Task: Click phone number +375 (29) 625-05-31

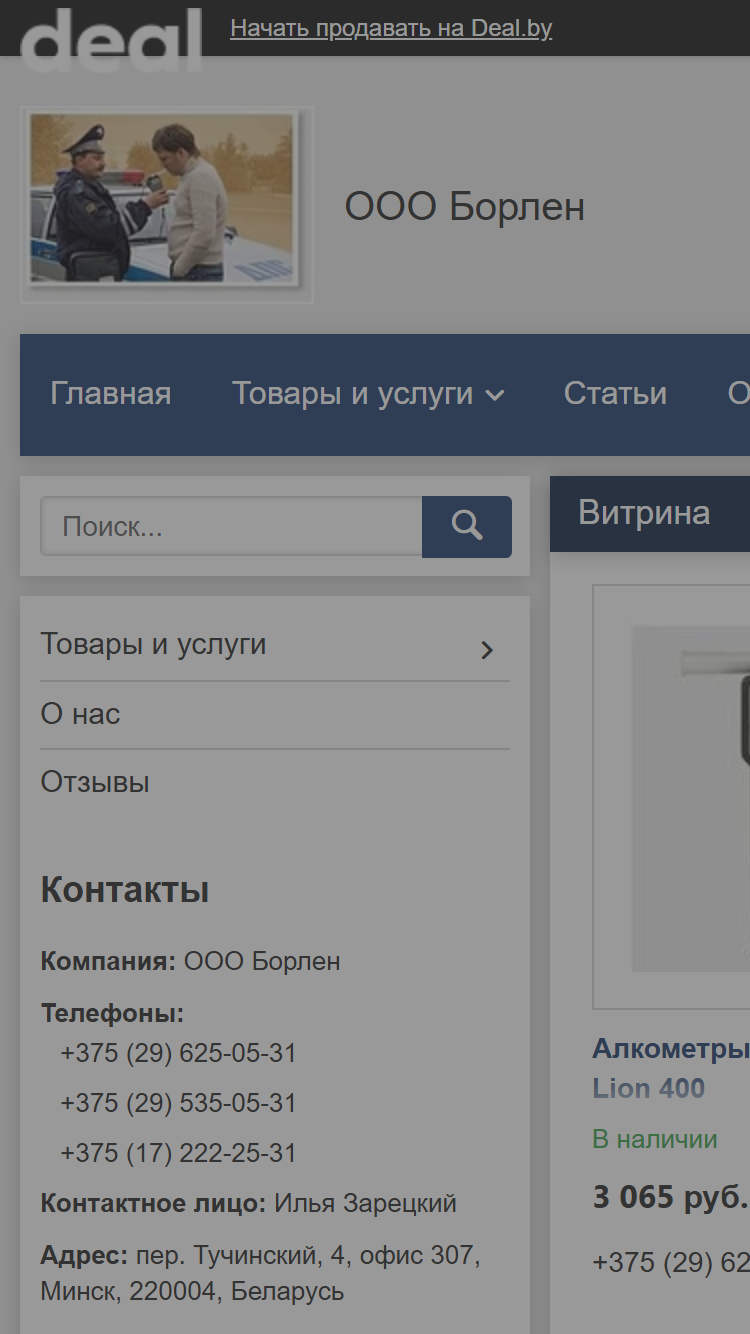Action: [179, 1053]
